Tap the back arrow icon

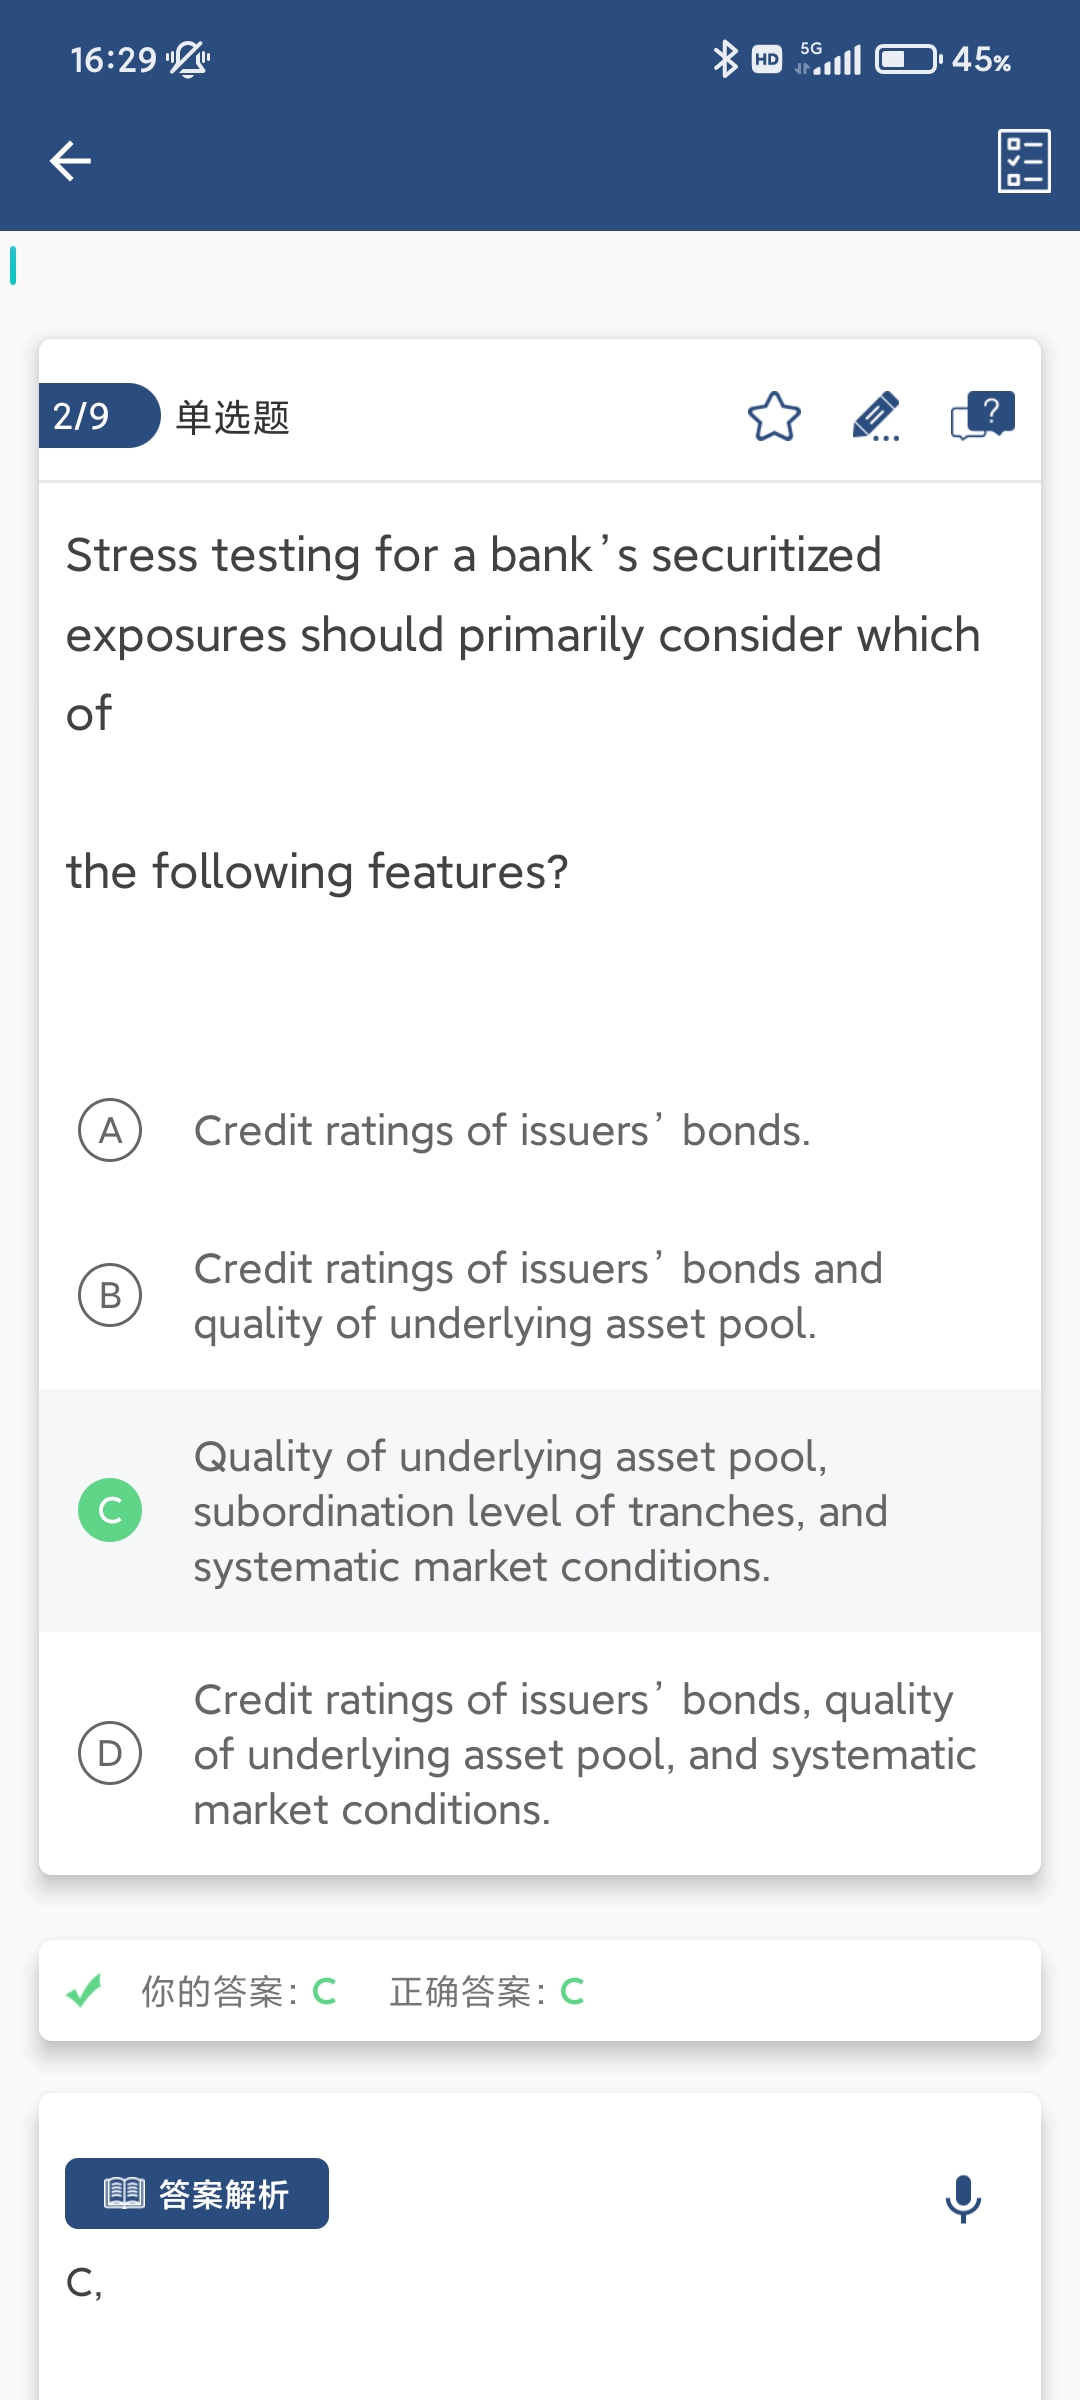[70, 161]
